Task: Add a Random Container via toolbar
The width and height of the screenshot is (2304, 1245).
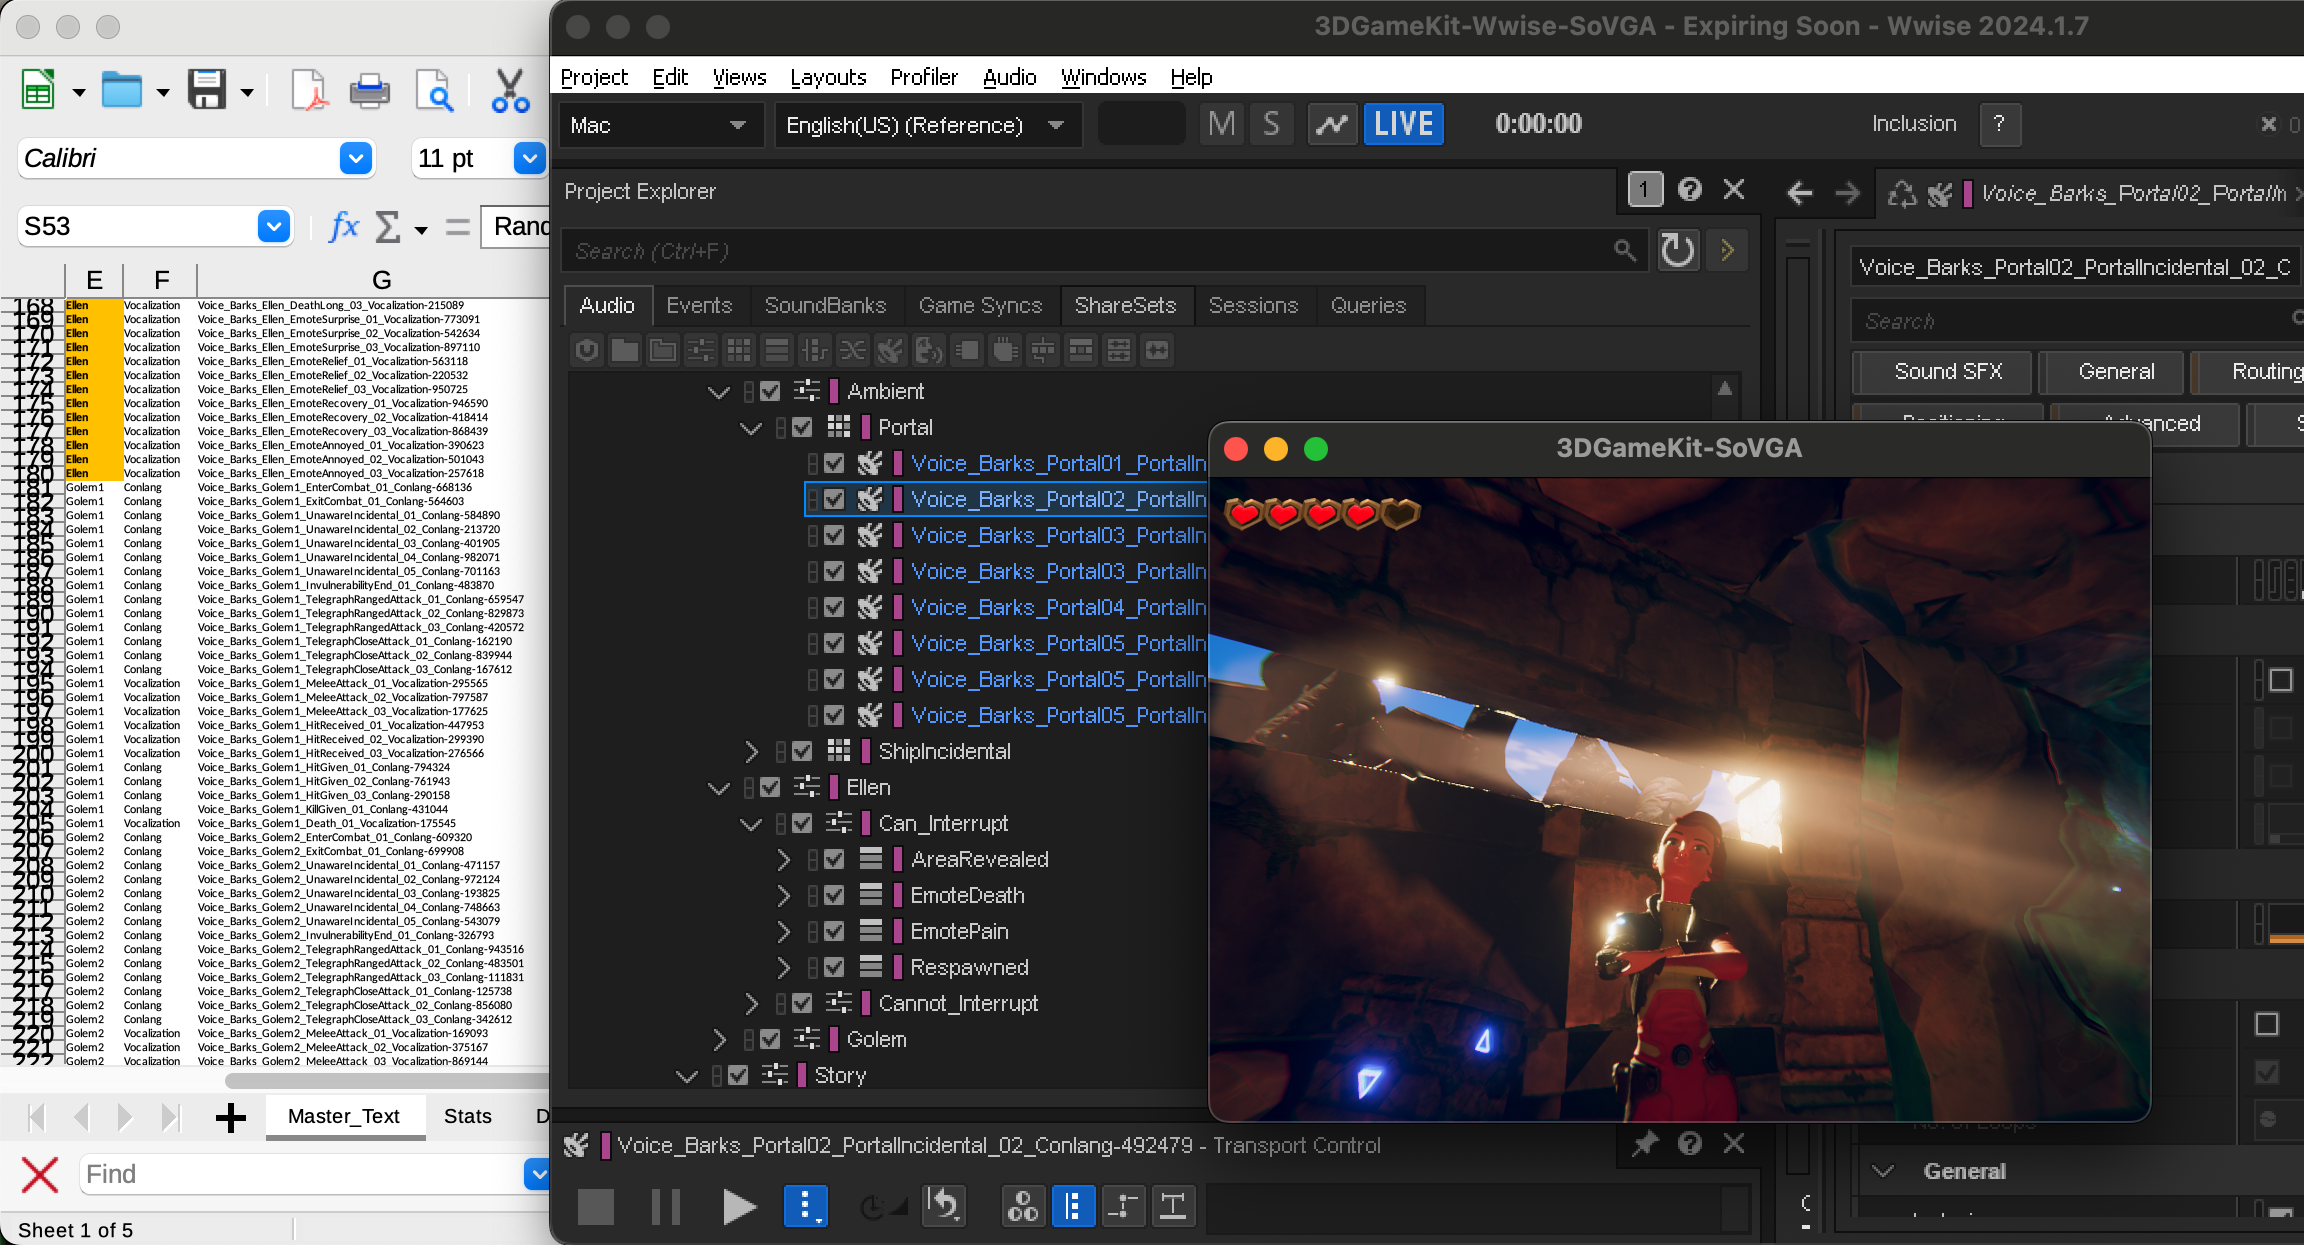Action: [x=739, y=350]
